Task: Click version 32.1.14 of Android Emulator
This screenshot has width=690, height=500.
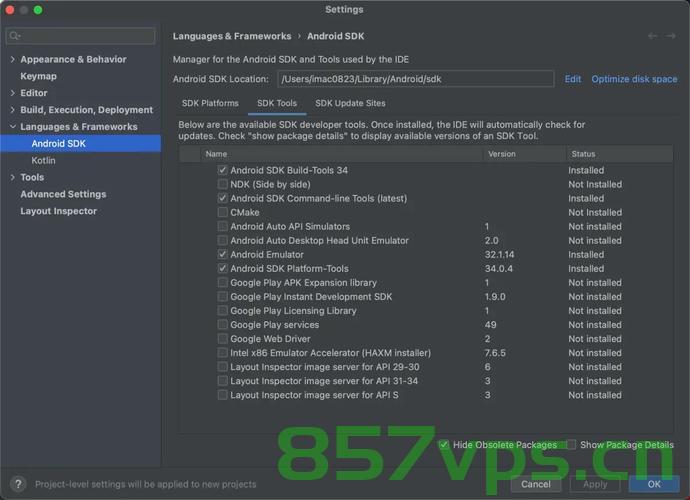Action: point(499,254)
